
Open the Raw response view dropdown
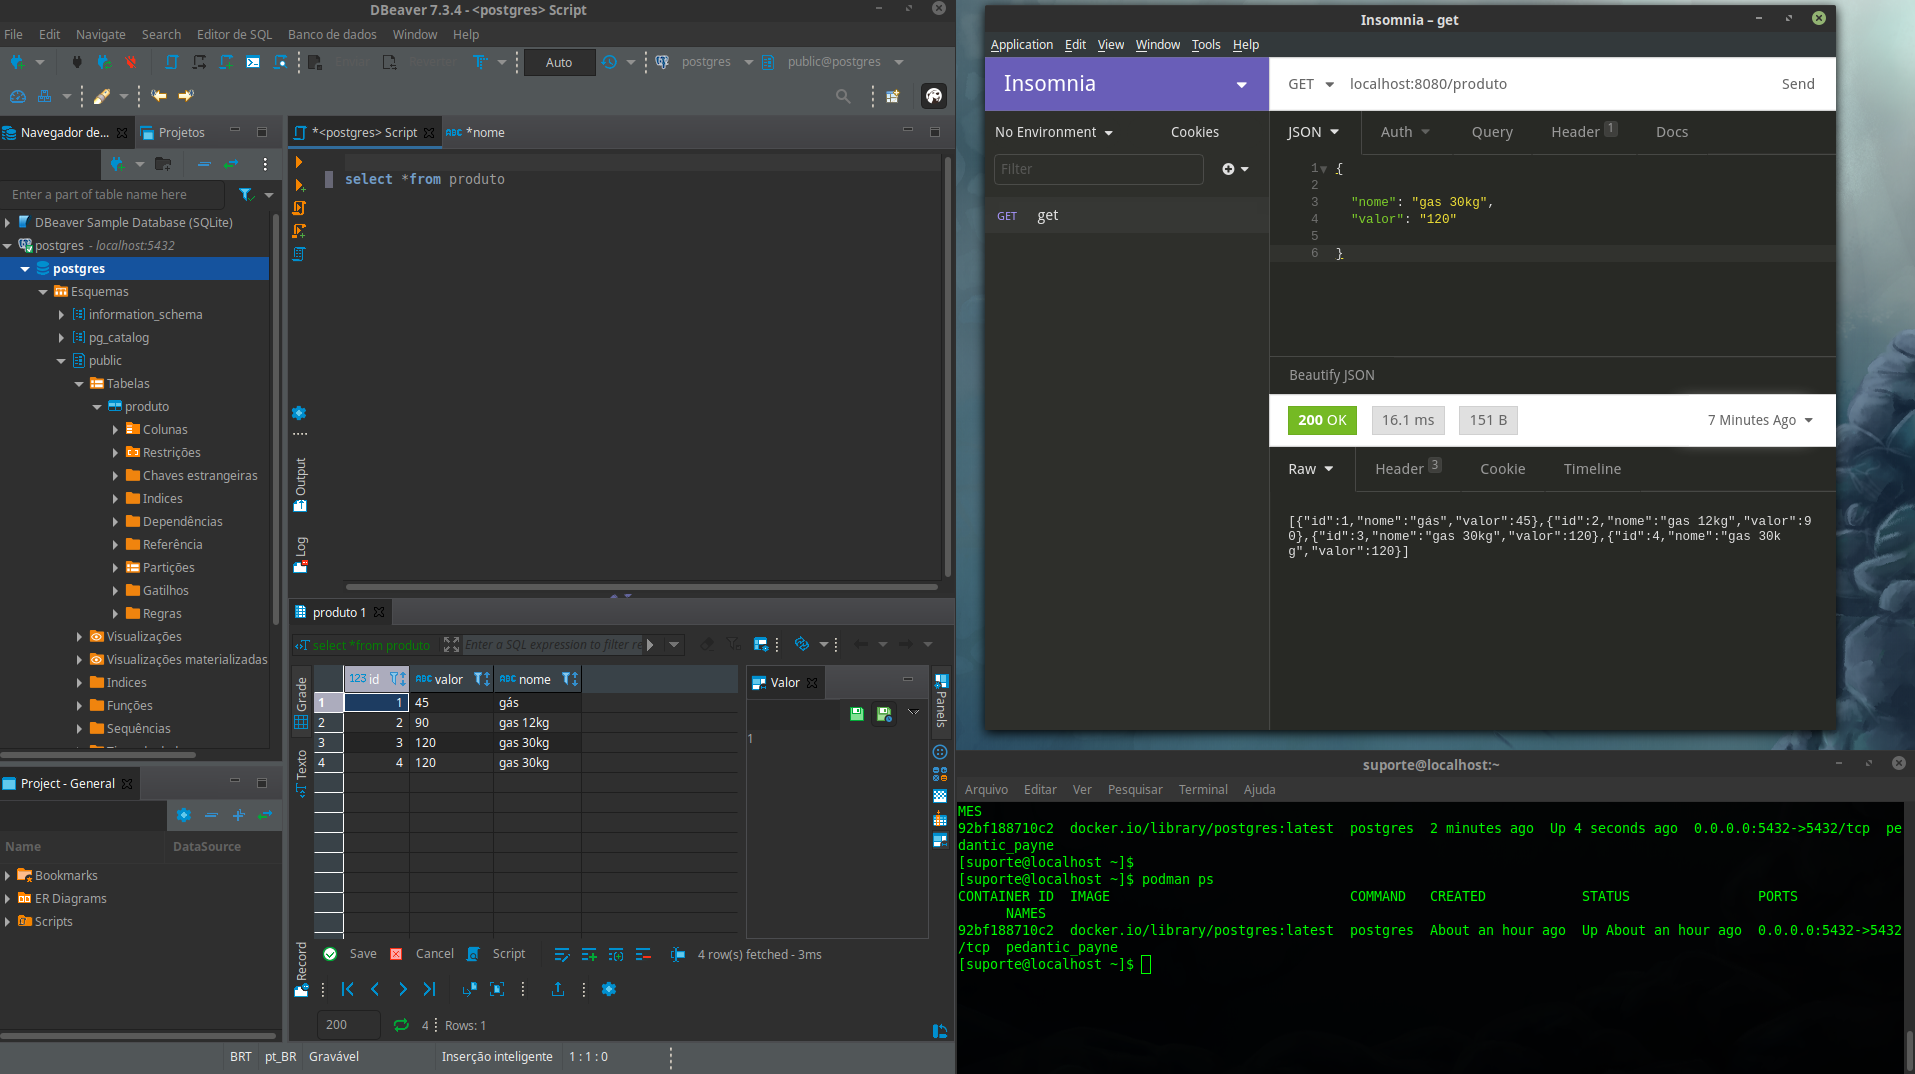tap(1310, 469)
